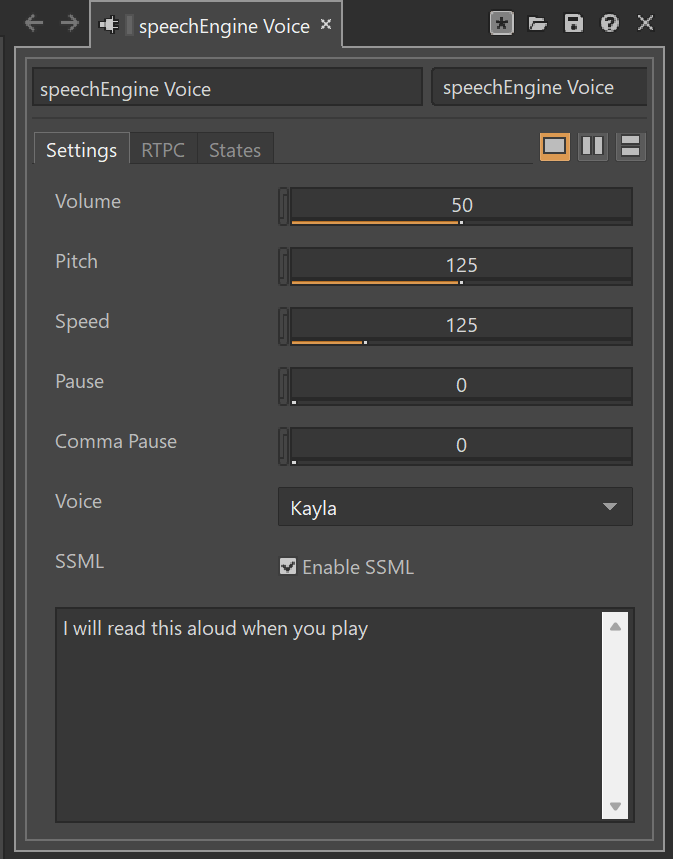673x859 pixels.
Task: Click the Pitch slider showing 125
Action: (x=461, y=266)
